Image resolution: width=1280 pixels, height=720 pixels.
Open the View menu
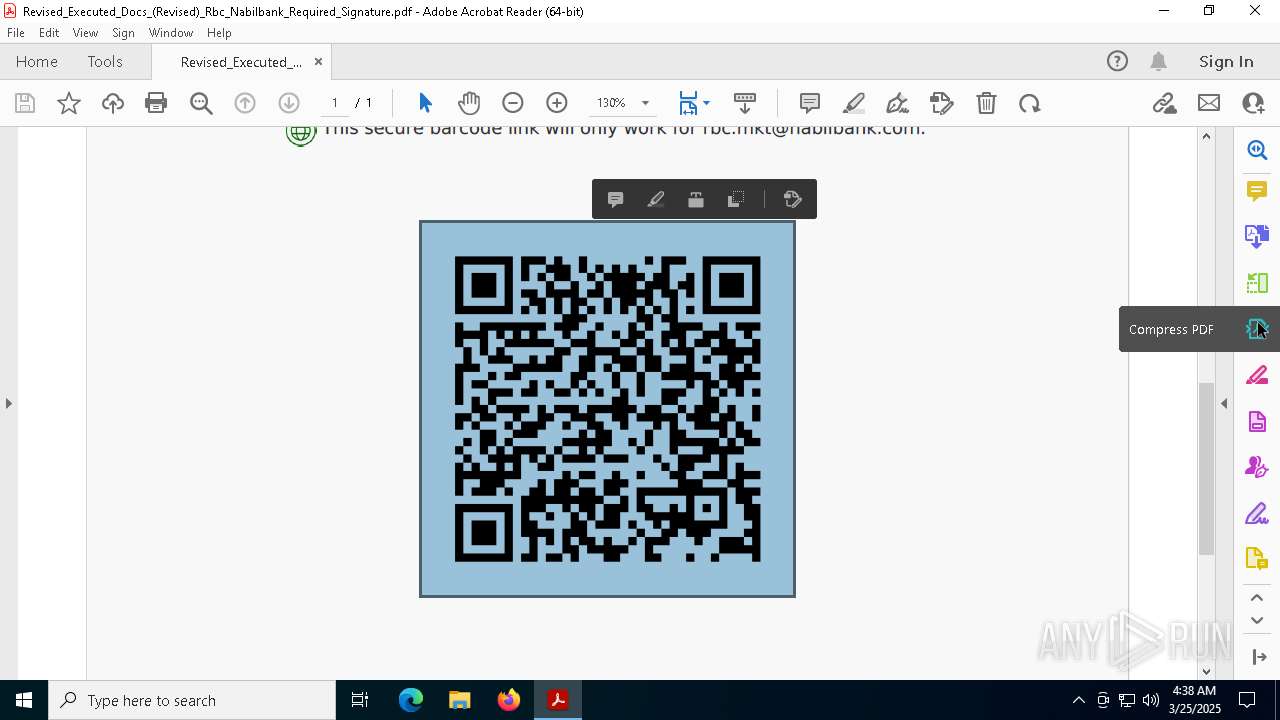coord(85,32)
